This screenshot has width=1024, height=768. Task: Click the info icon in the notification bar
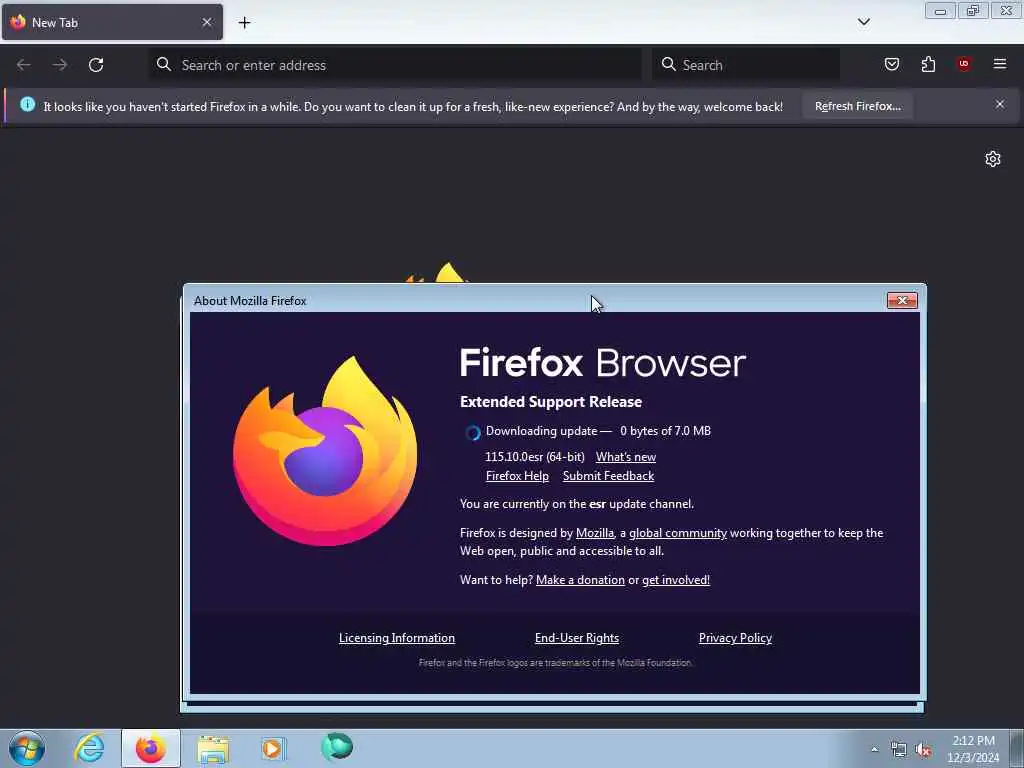(x=27, y=104)
